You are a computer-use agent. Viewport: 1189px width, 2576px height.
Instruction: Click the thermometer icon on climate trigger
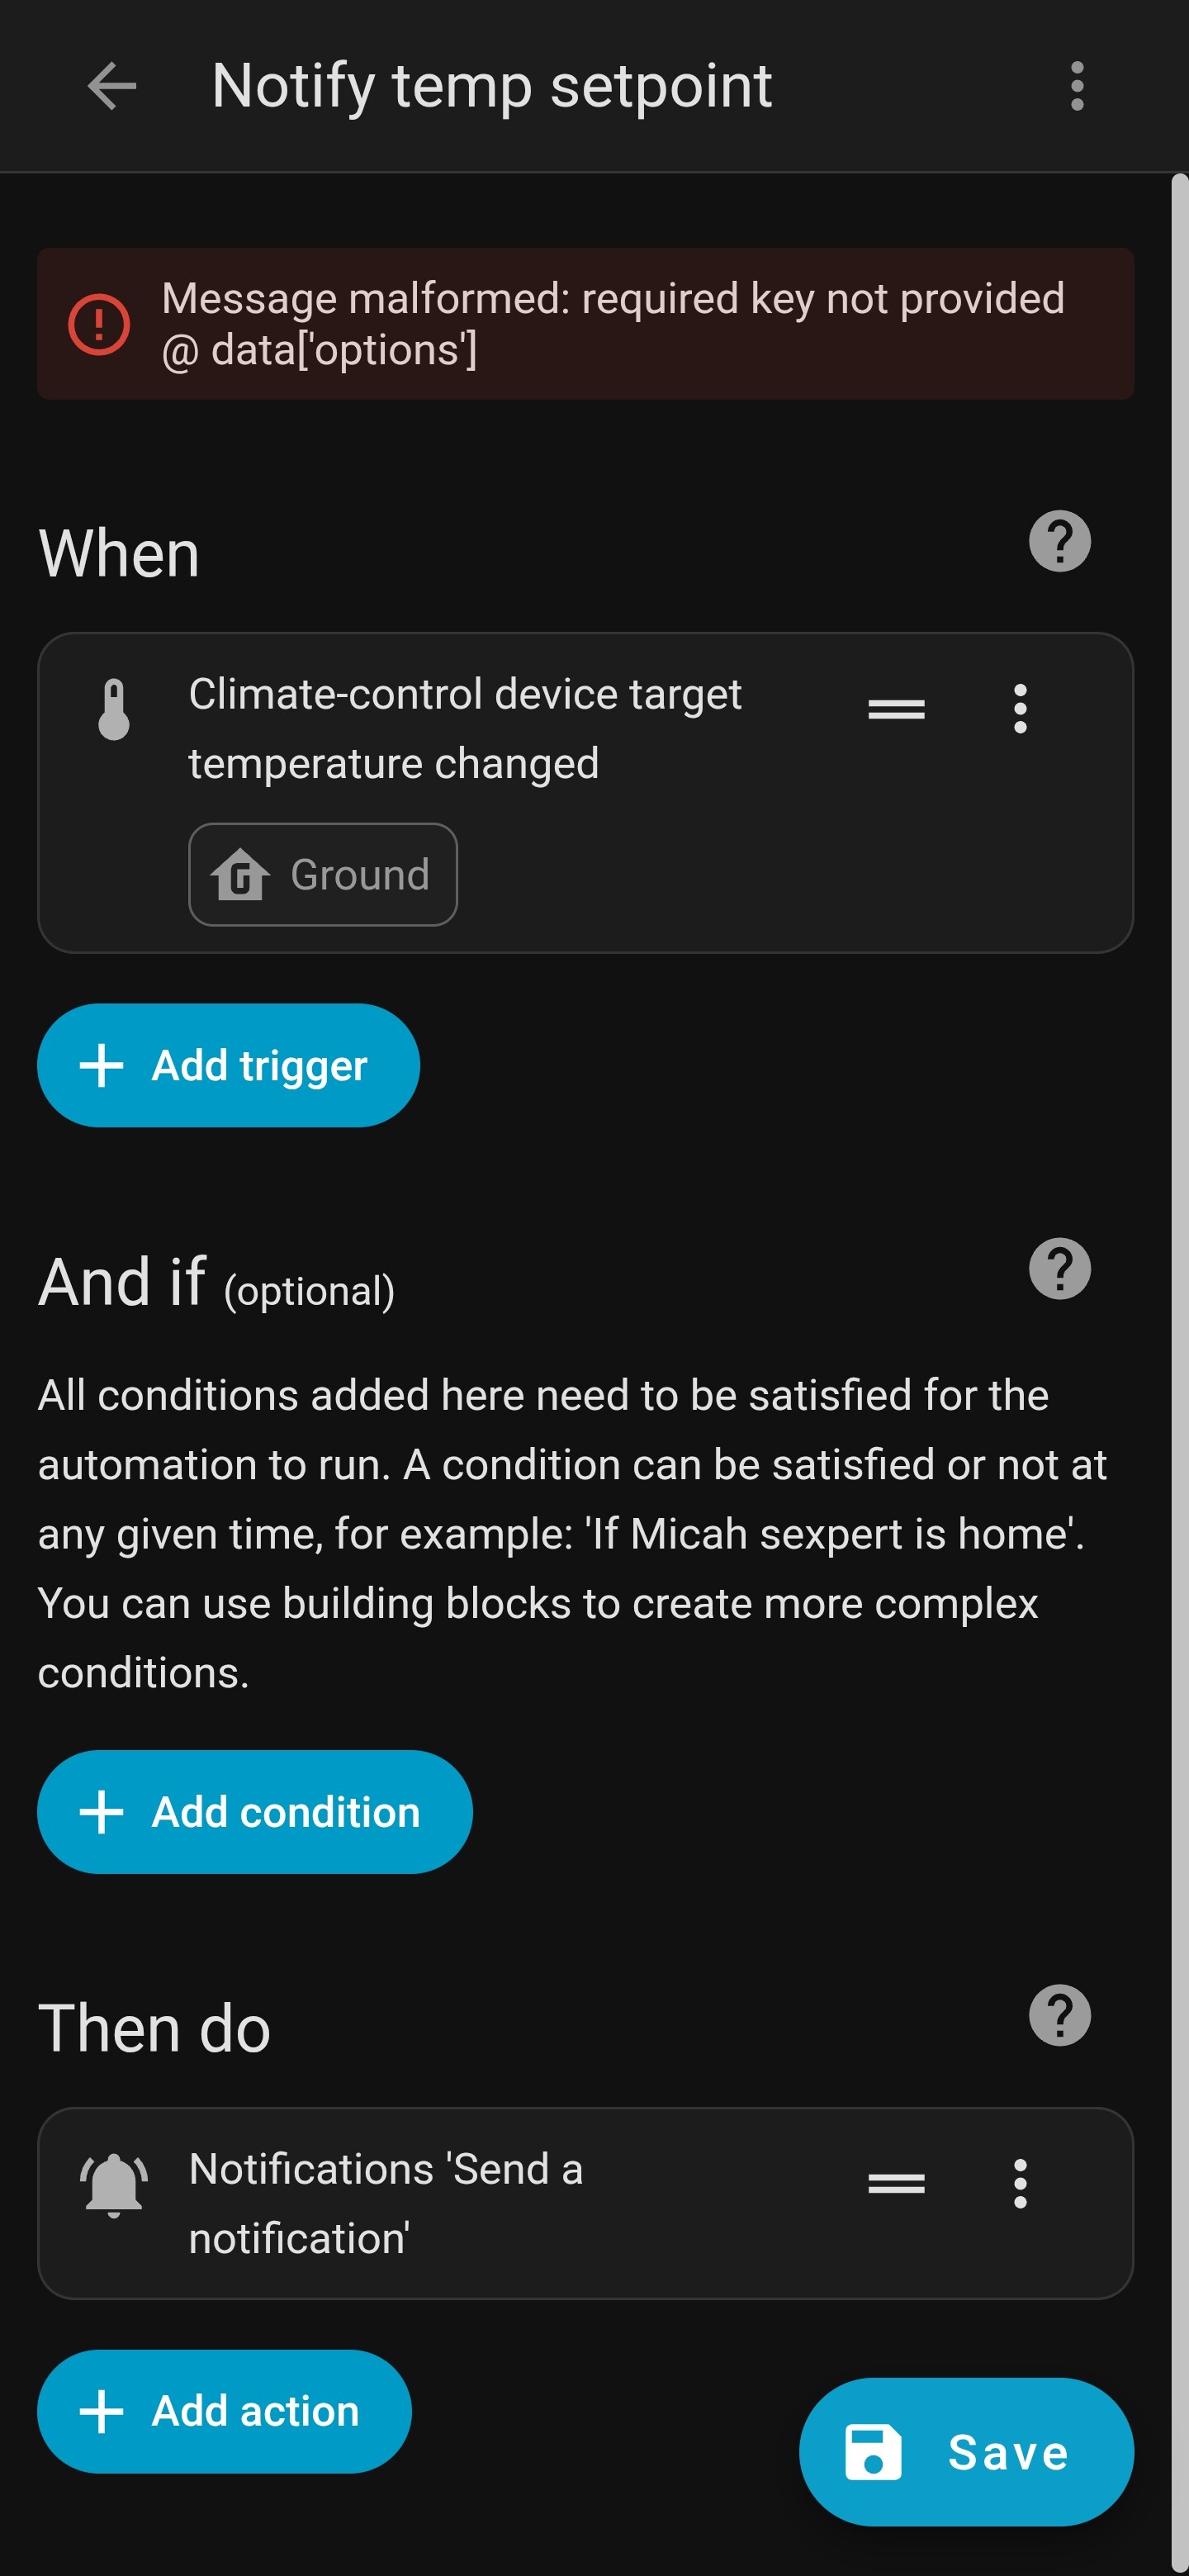pyautogui.click(x=114, y=709)
